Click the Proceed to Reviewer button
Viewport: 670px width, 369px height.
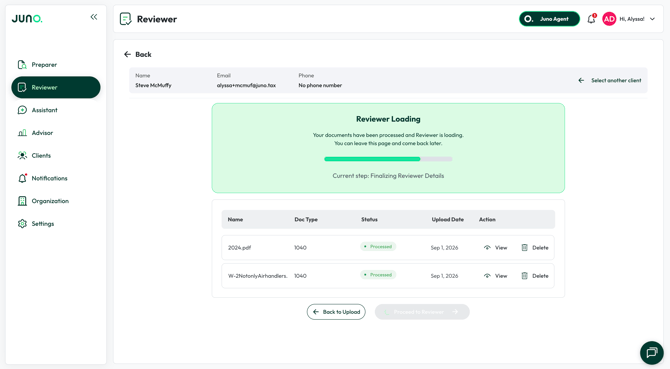[x=422, y=312]
